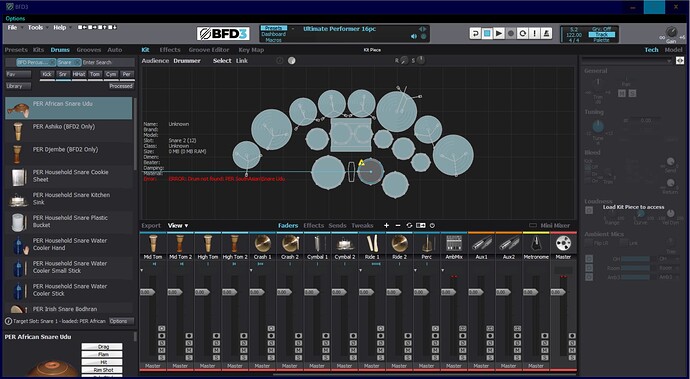The width and height of the screenshot is (690, 379).
Task: Open the Tech panel selection dropdown
Action: (627, 61)
